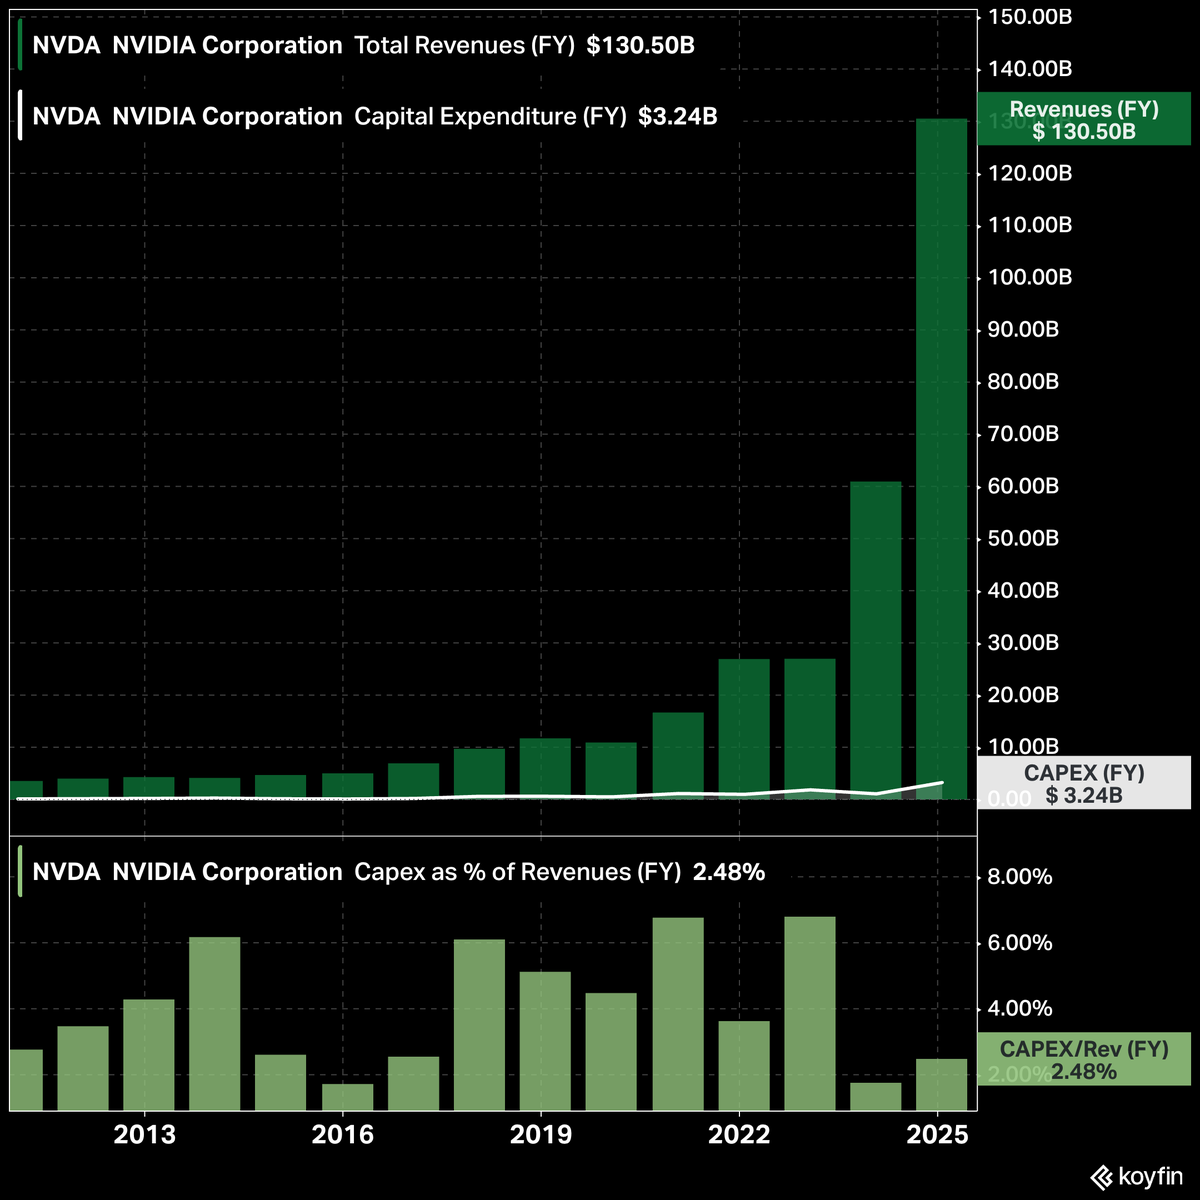Click the 8.00% y-axis label
The width and height of the screenshot is (1200, 1200).
[1020, 877]
